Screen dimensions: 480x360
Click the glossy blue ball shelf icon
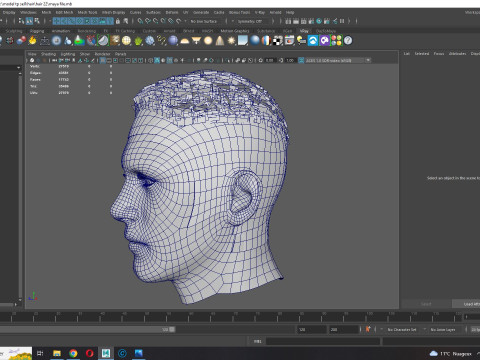point(255,41)
